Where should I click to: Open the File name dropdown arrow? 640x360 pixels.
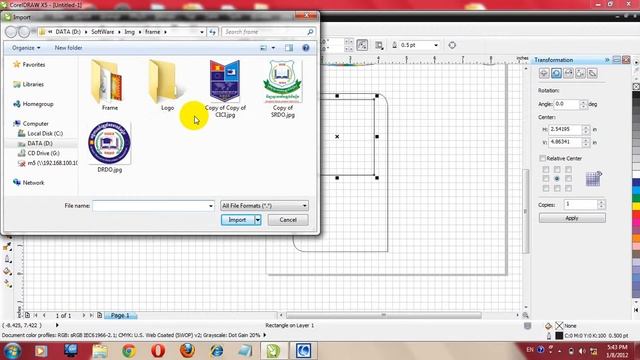(x=211, y=206)
